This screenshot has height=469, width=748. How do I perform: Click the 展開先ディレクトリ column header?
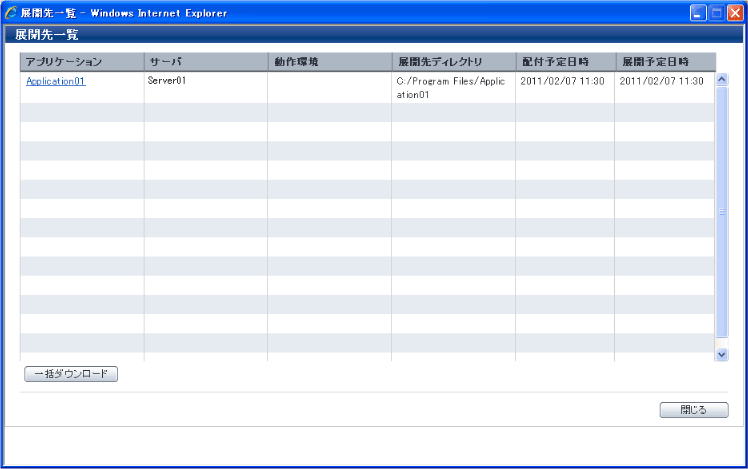pos(453,62)
